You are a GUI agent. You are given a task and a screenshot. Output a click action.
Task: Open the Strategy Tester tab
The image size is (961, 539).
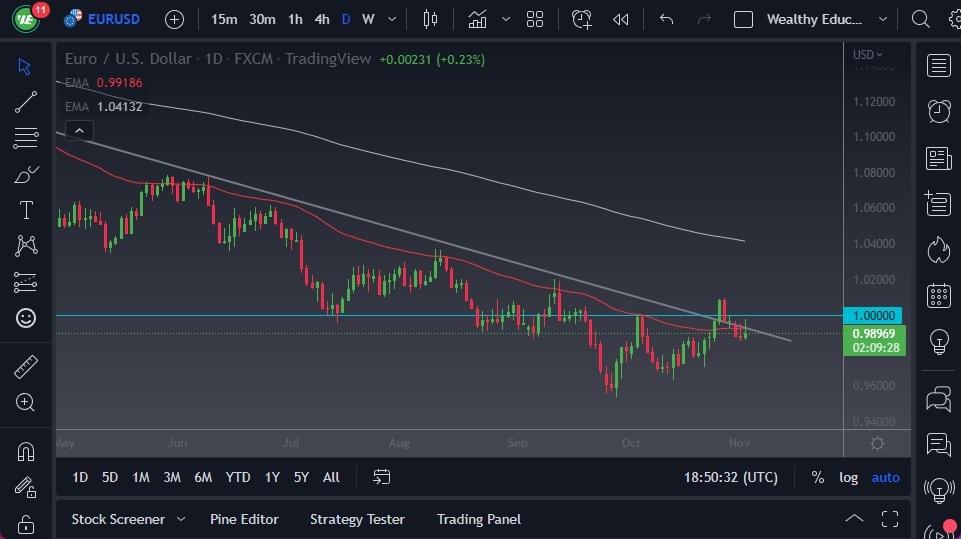[x=357, y=519]
